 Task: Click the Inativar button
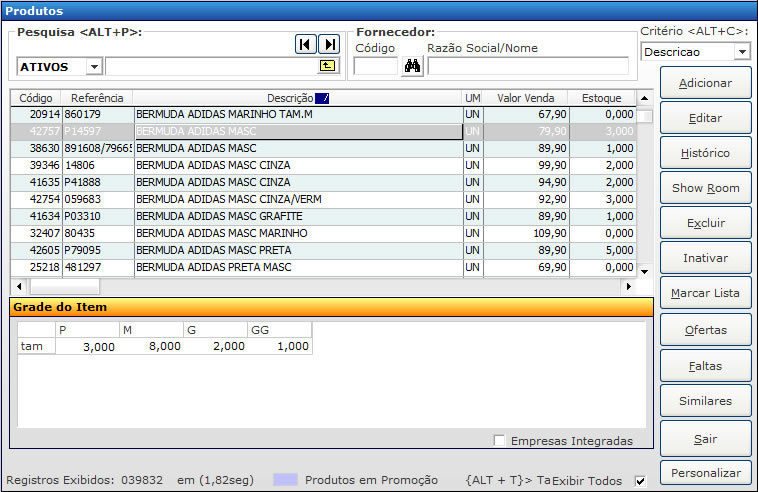tap(705, 258)
